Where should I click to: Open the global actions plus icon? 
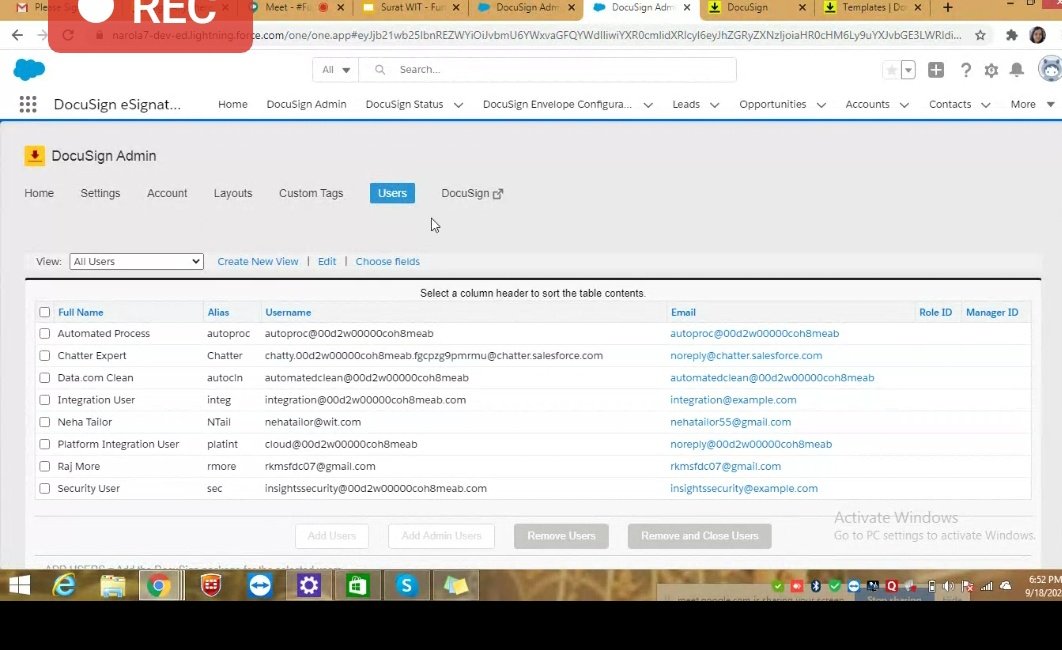(x=936, y=70)
